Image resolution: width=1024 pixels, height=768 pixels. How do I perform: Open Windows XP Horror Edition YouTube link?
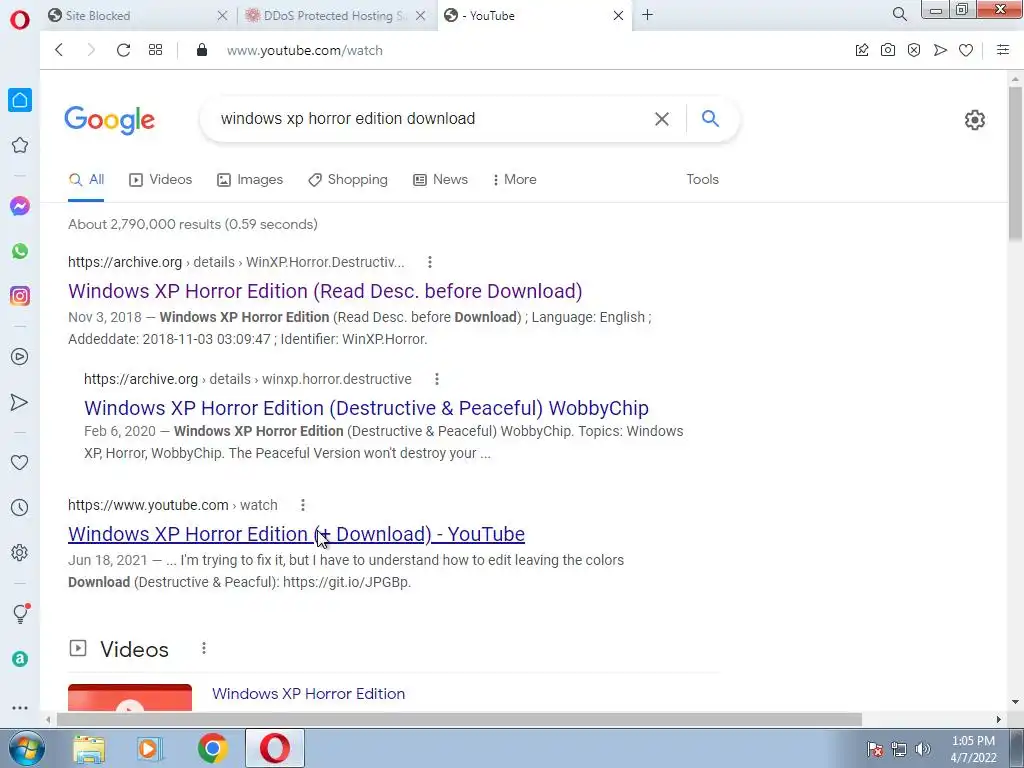(296, 534)
